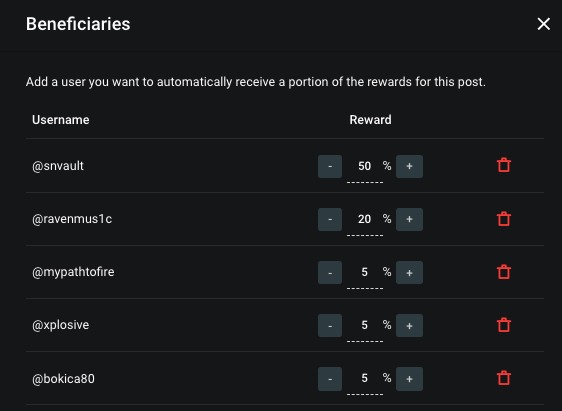Select the @xplosive reward value field
562x411 pixels.
[365, 326]
